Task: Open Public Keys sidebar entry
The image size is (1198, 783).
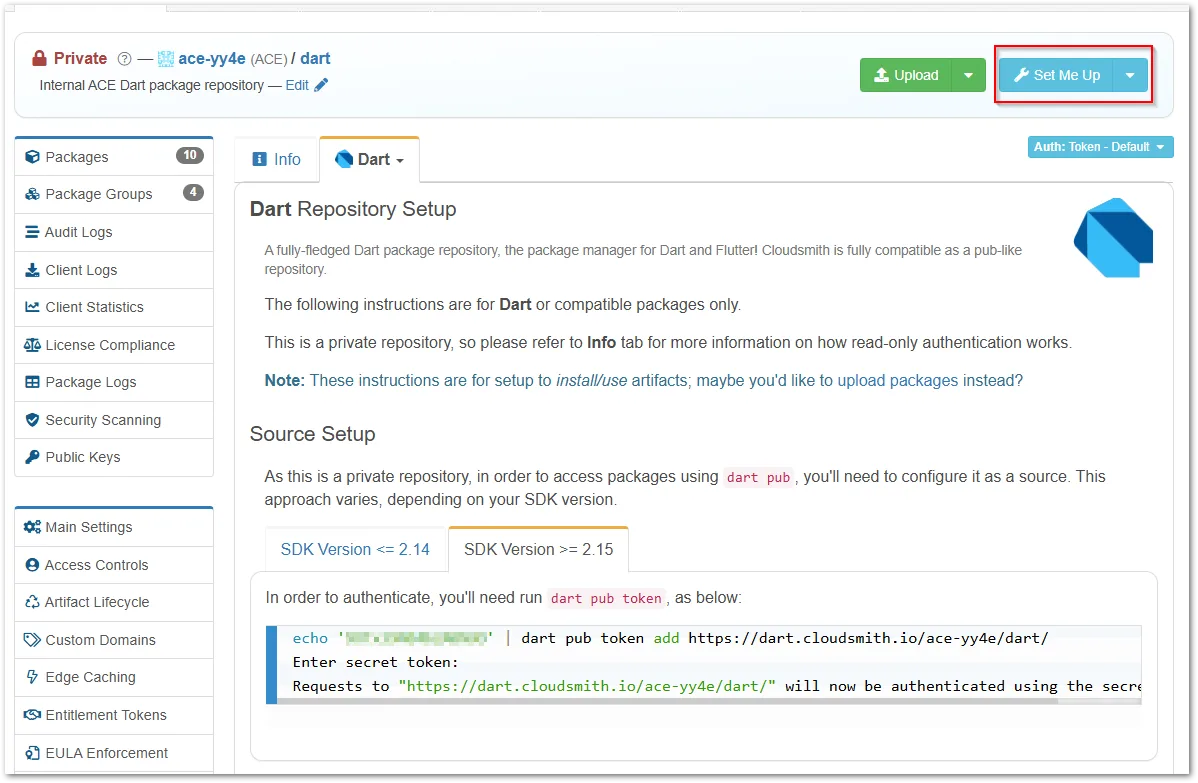Action: (114, 457)
